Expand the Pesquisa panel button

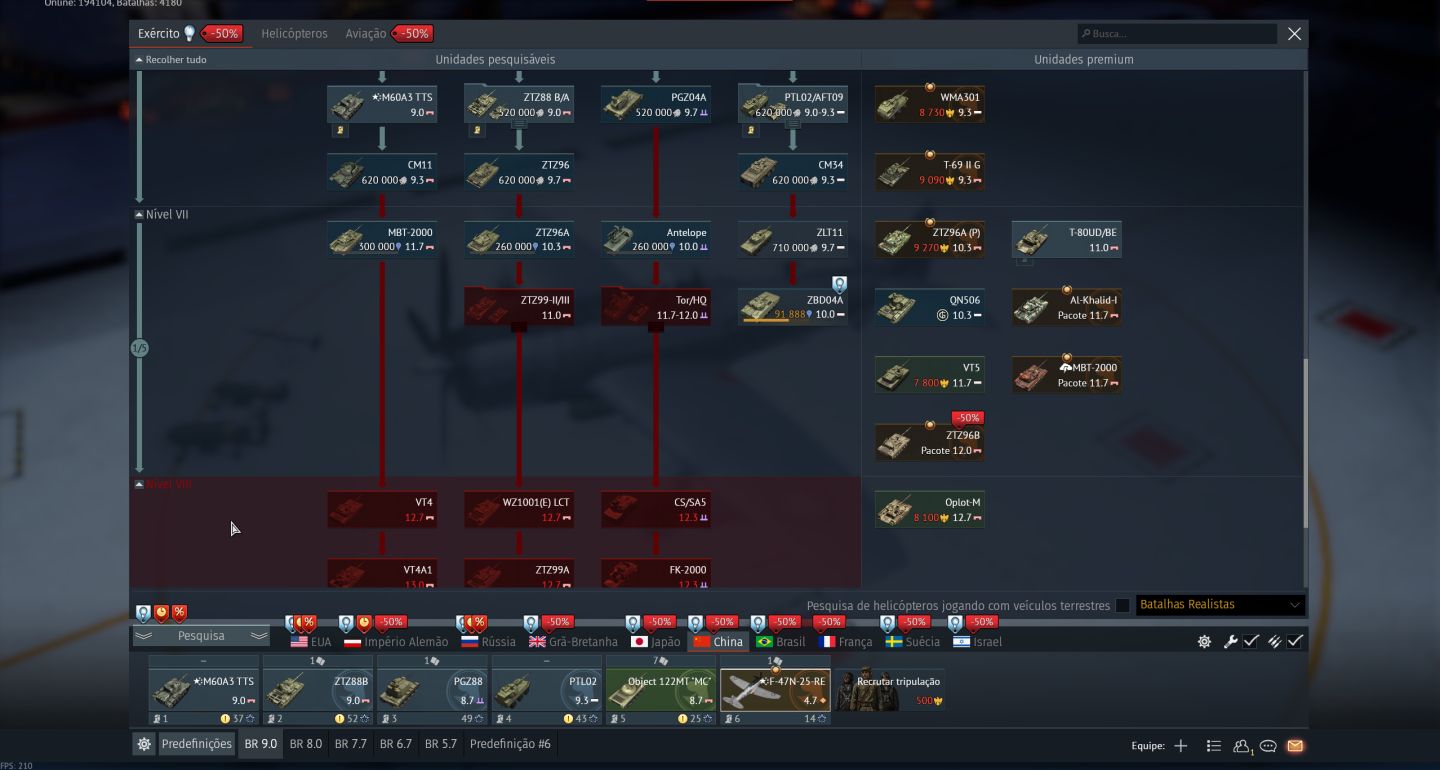[x=202, y=636]
